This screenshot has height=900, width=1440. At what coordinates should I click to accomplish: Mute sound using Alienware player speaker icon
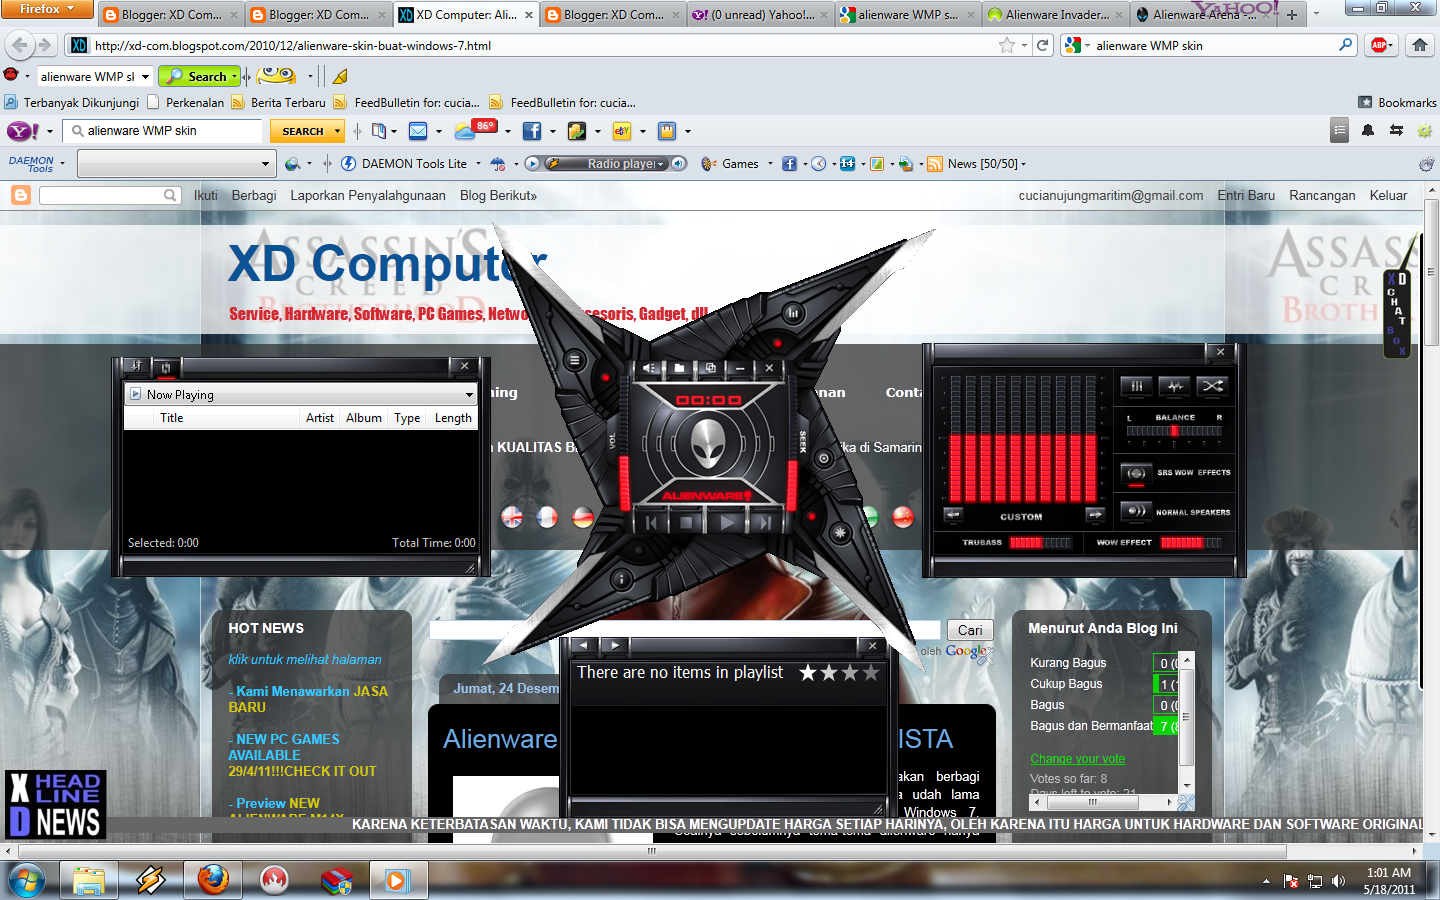650,368
